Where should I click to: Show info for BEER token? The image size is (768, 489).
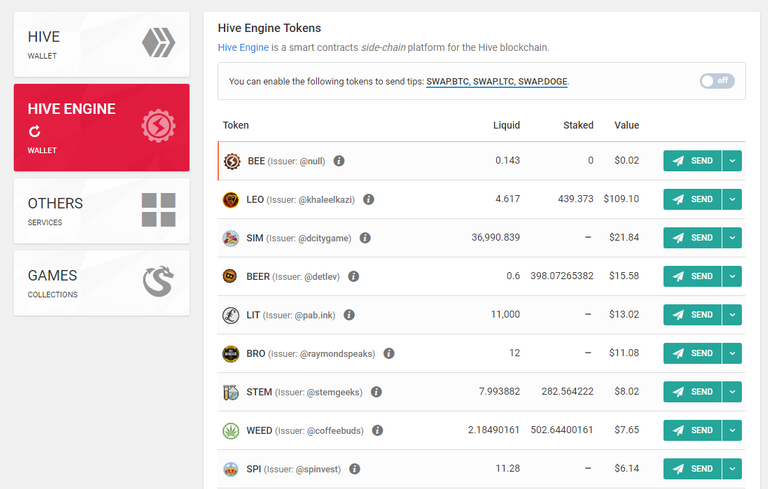coord(353,276)
